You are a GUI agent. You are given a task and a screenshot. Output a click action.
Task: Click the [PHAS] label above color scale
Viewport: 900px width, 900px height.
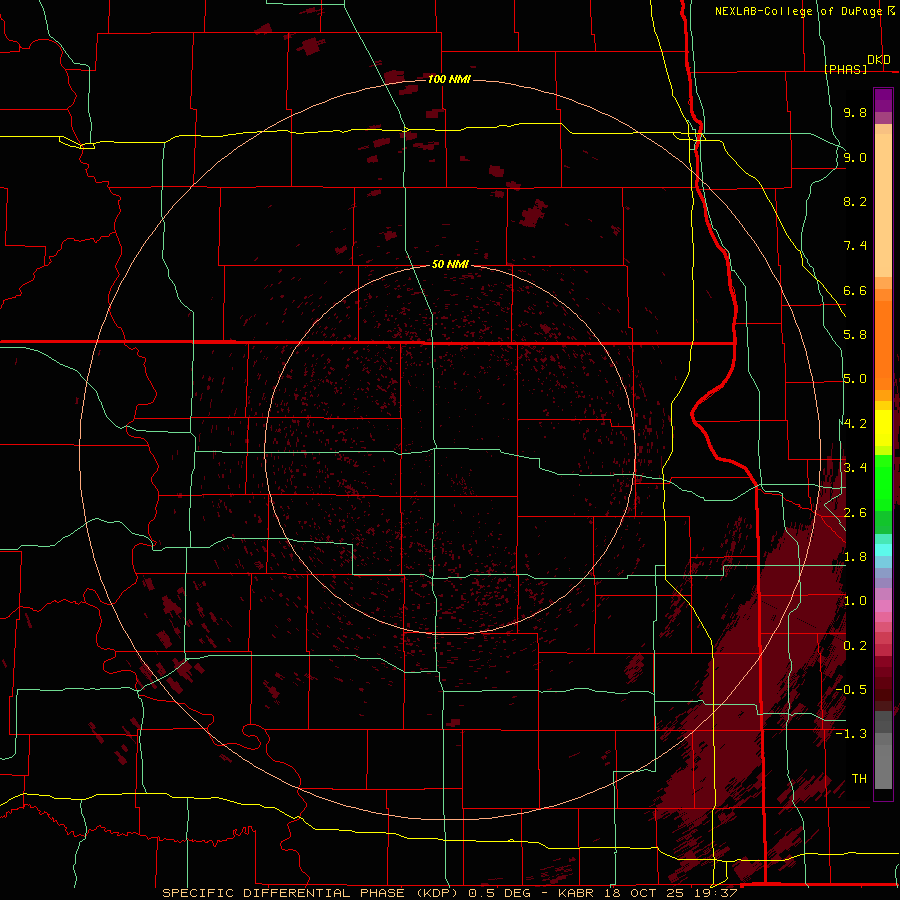point(845,70)
